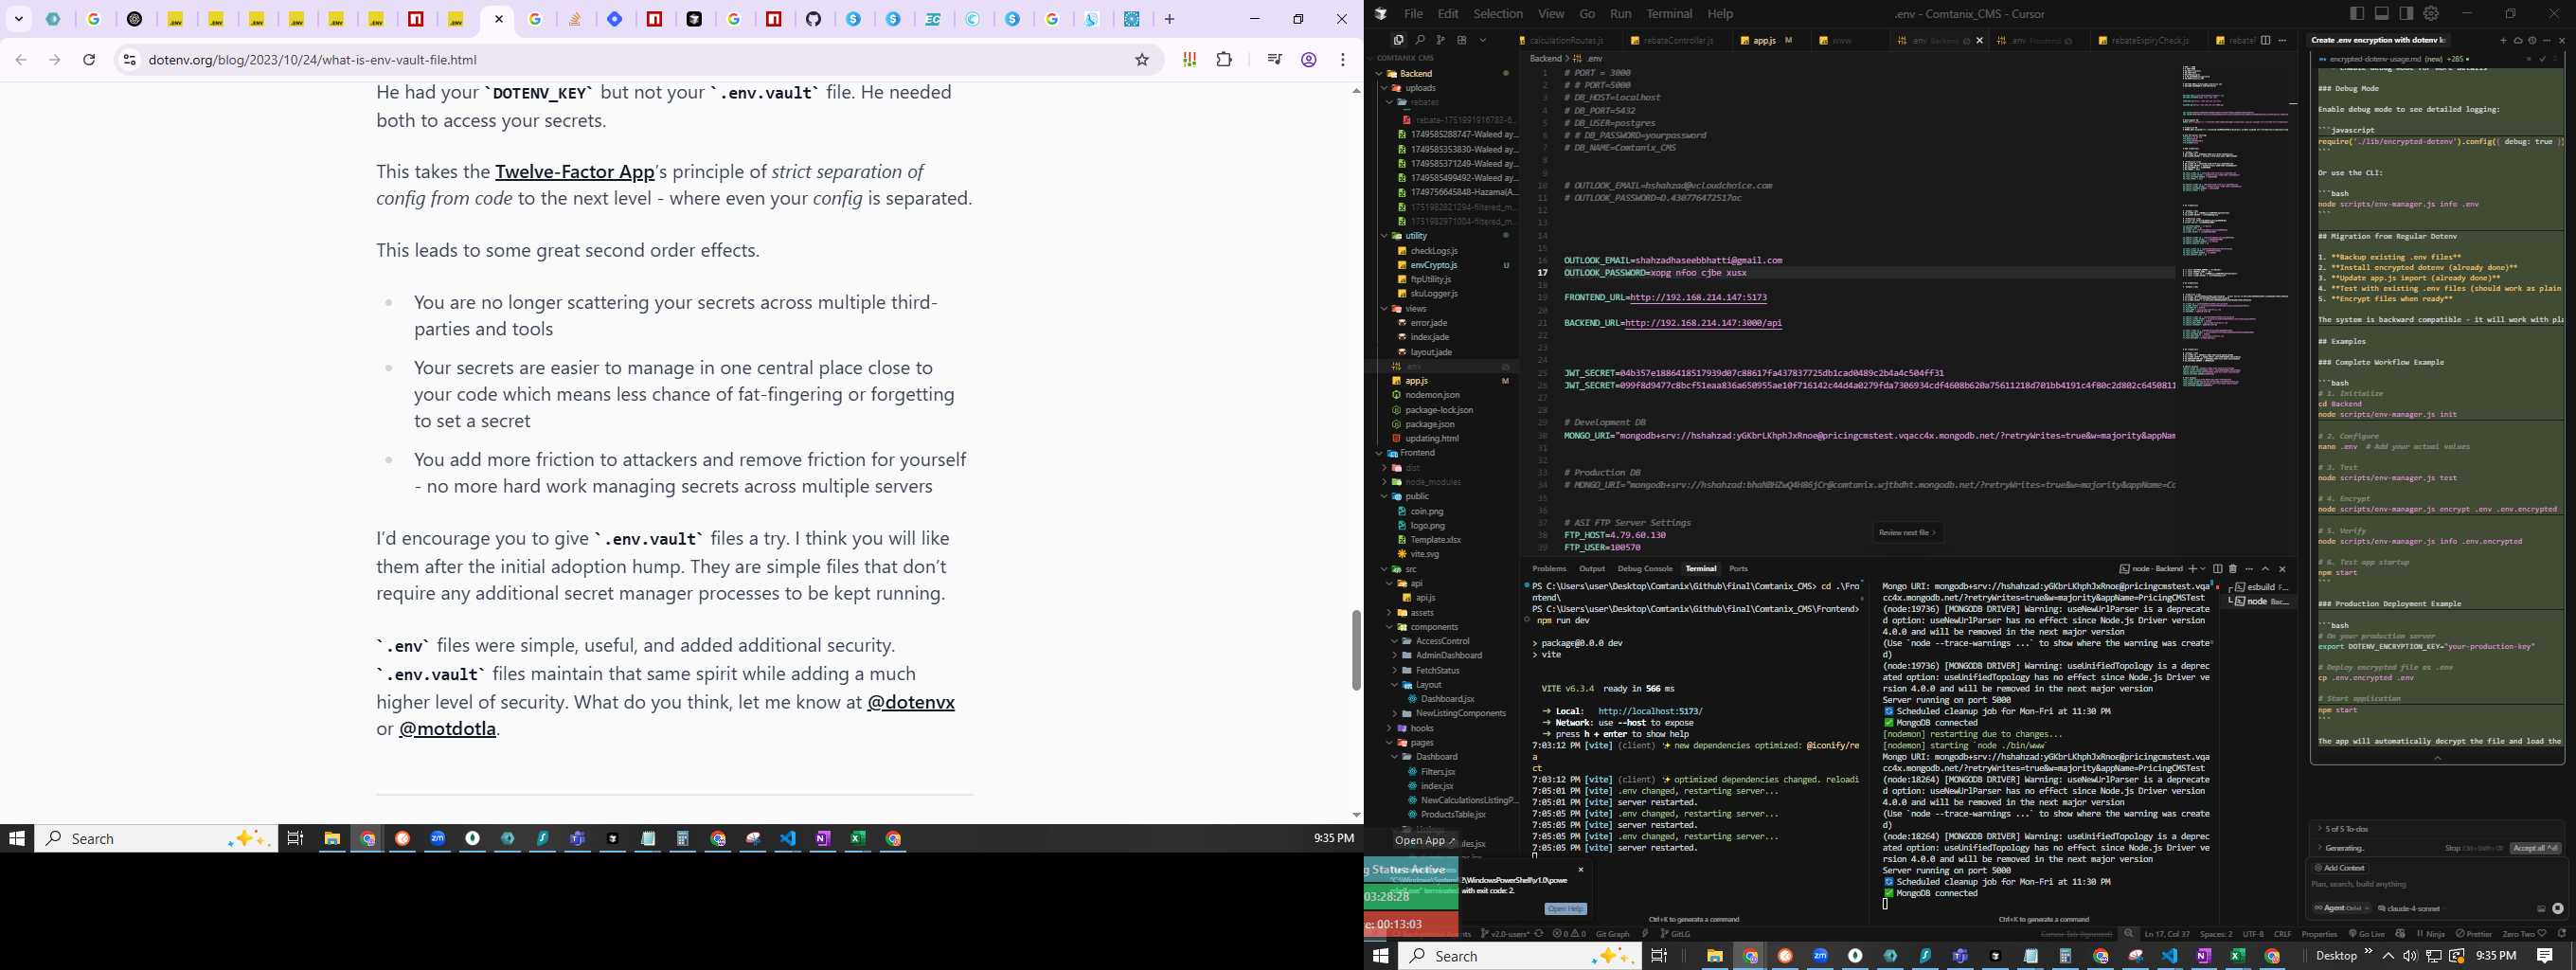Open File Explorer from the lower taskbar

tap(1714, 956)
